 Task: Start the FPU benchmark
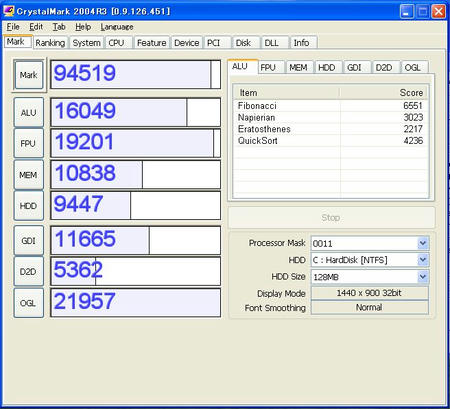29,143
